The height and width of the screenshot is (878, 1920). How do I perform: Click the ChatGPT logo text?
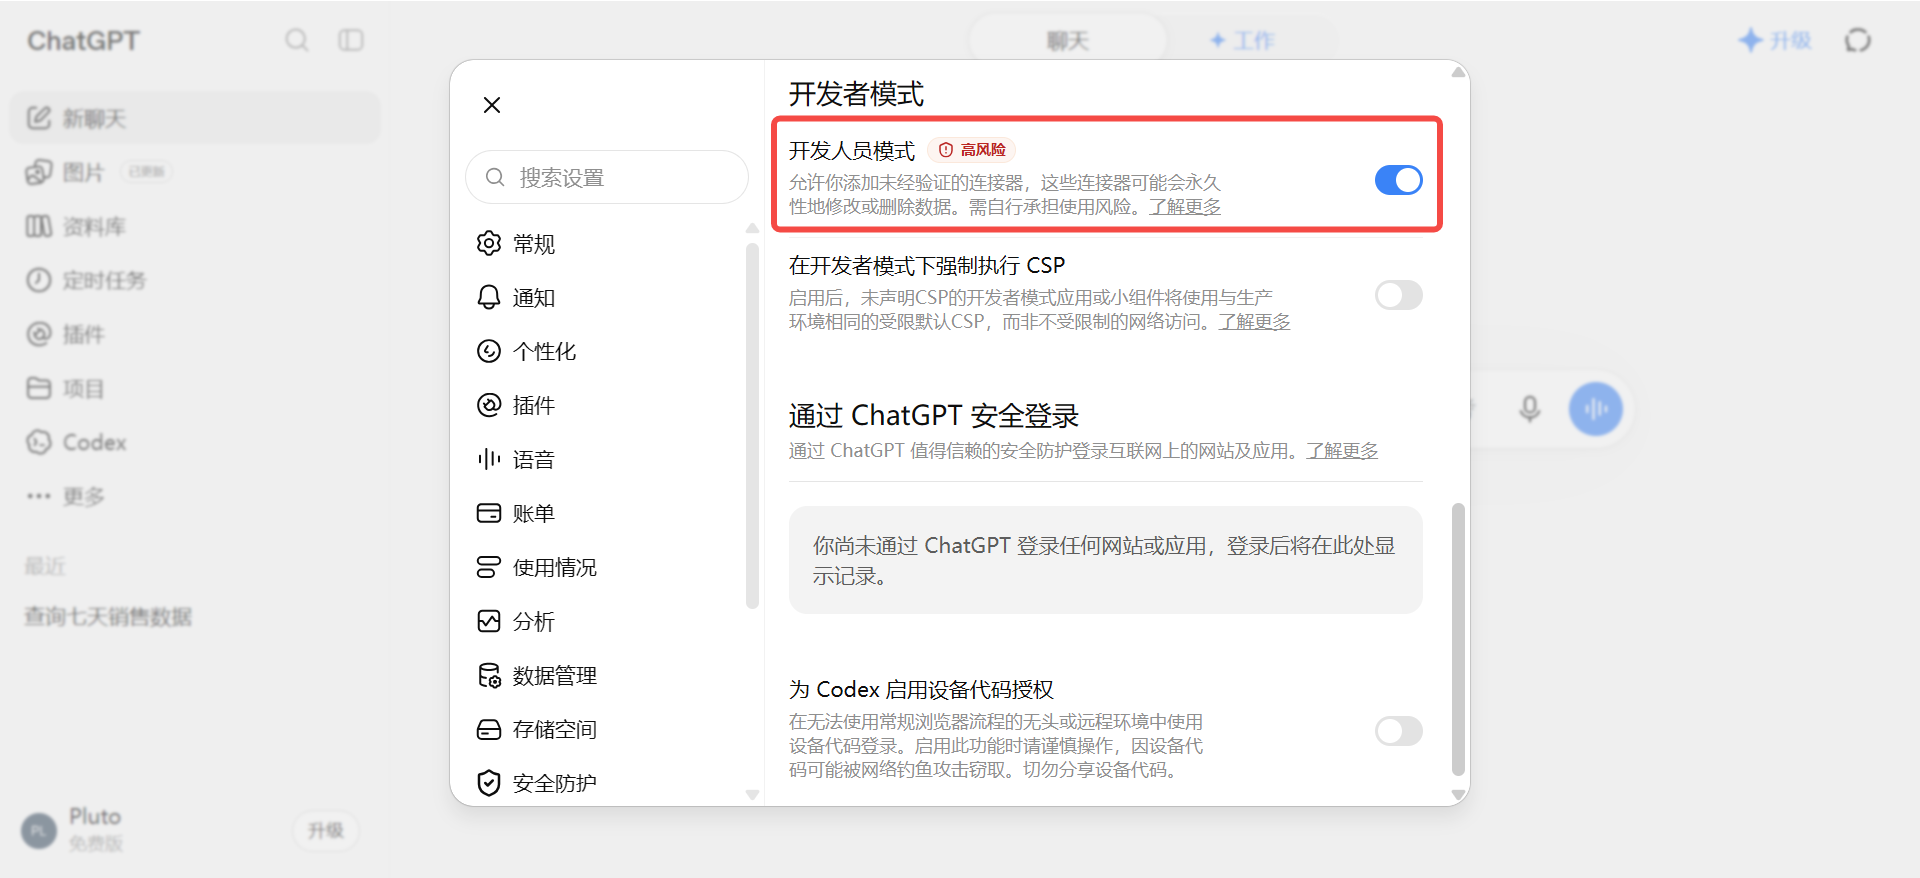click(83, 40)
